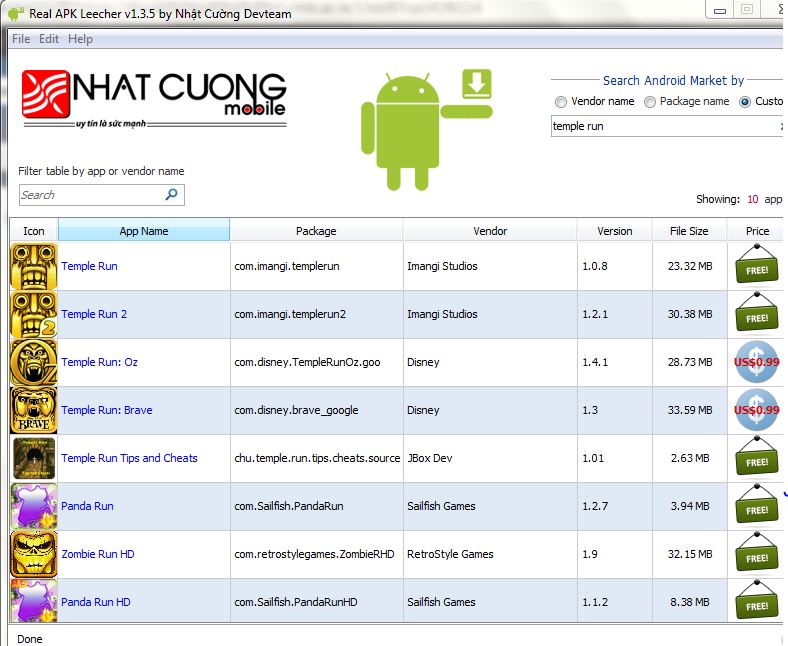Sort table by File Size column

tap(689, 231)
